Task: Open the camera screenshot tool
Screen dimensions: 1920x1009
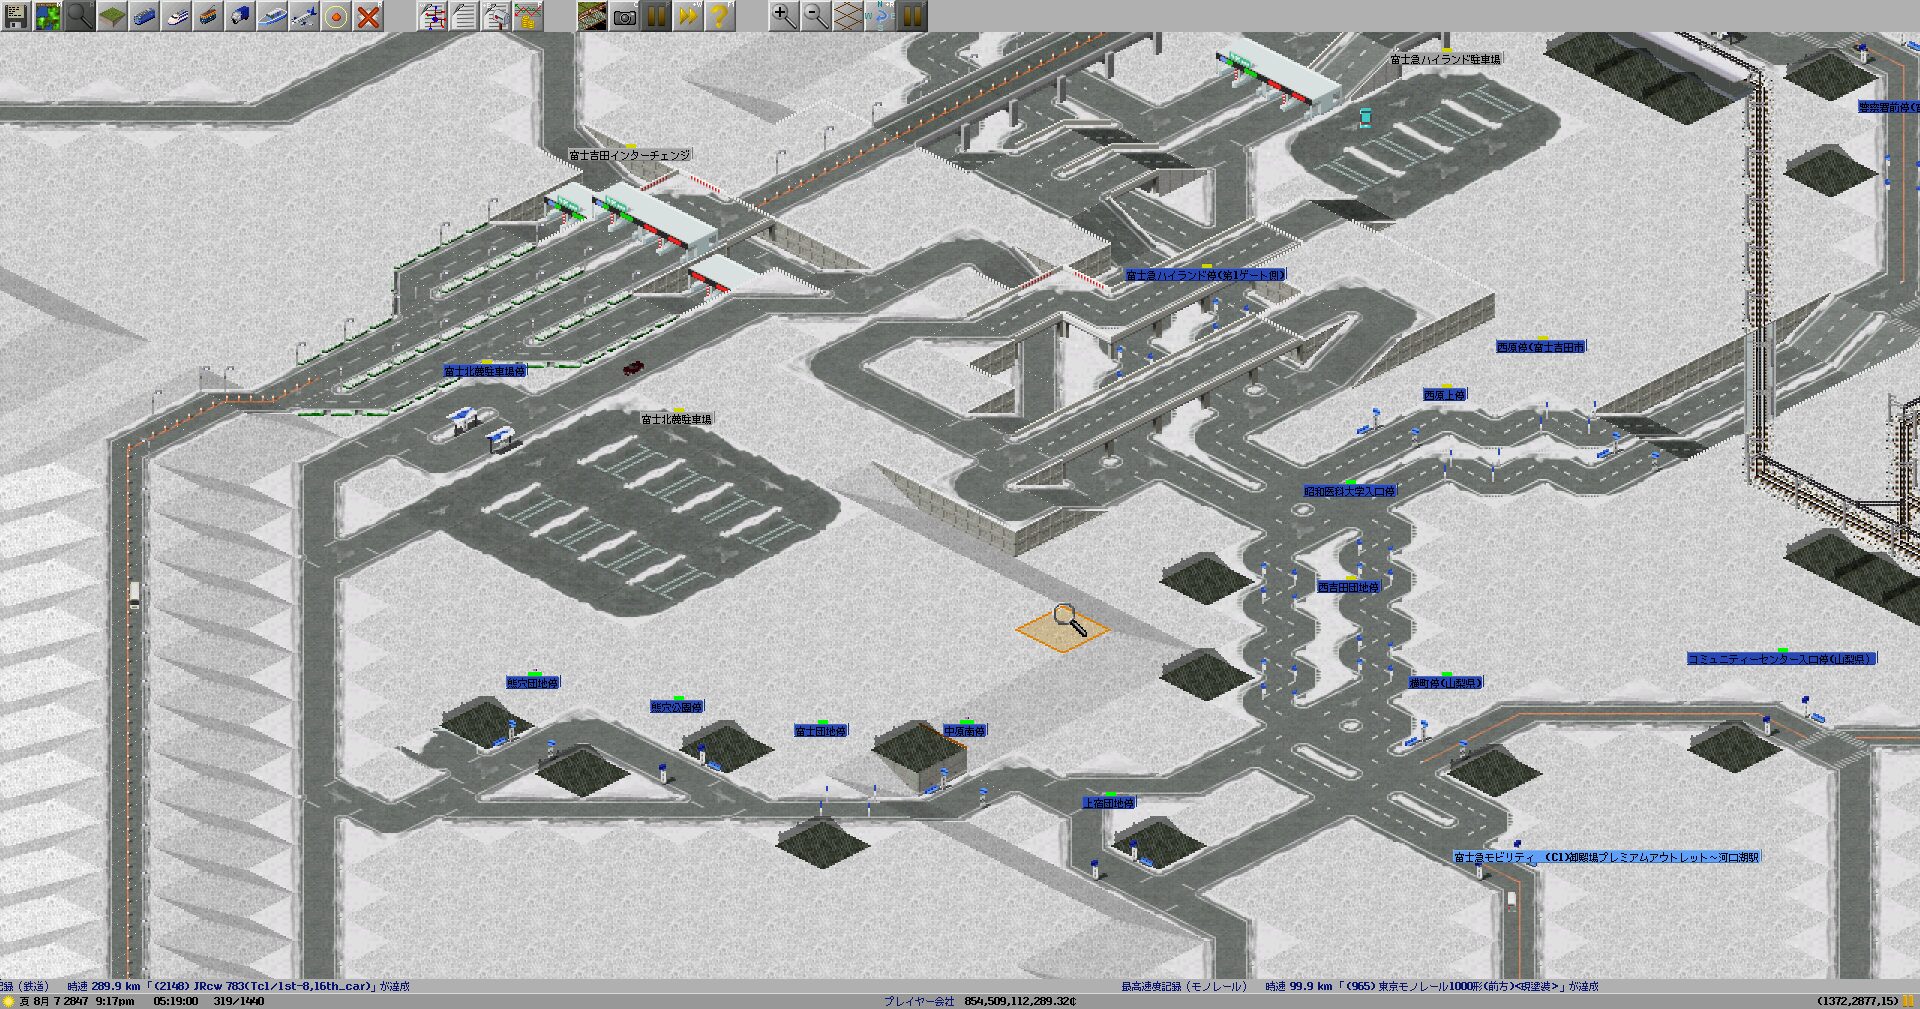Action: click(625, 15)
